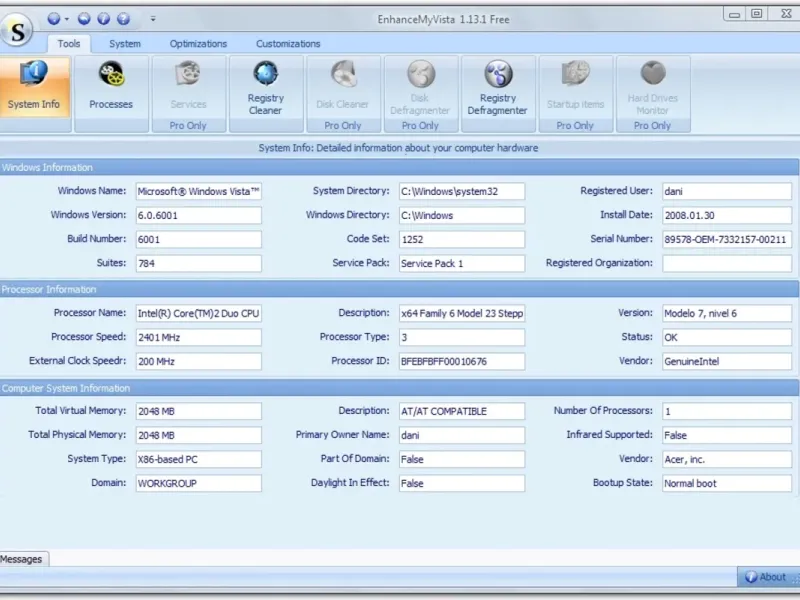
Task: Expand the quick access toolbar customize arrow
Action: tap(153, 18)
